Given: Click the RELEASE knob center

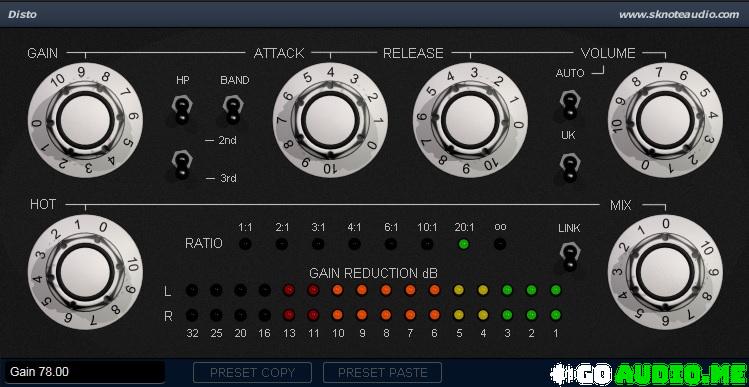Looking at the screenshot, I should (x=471, y=120).
